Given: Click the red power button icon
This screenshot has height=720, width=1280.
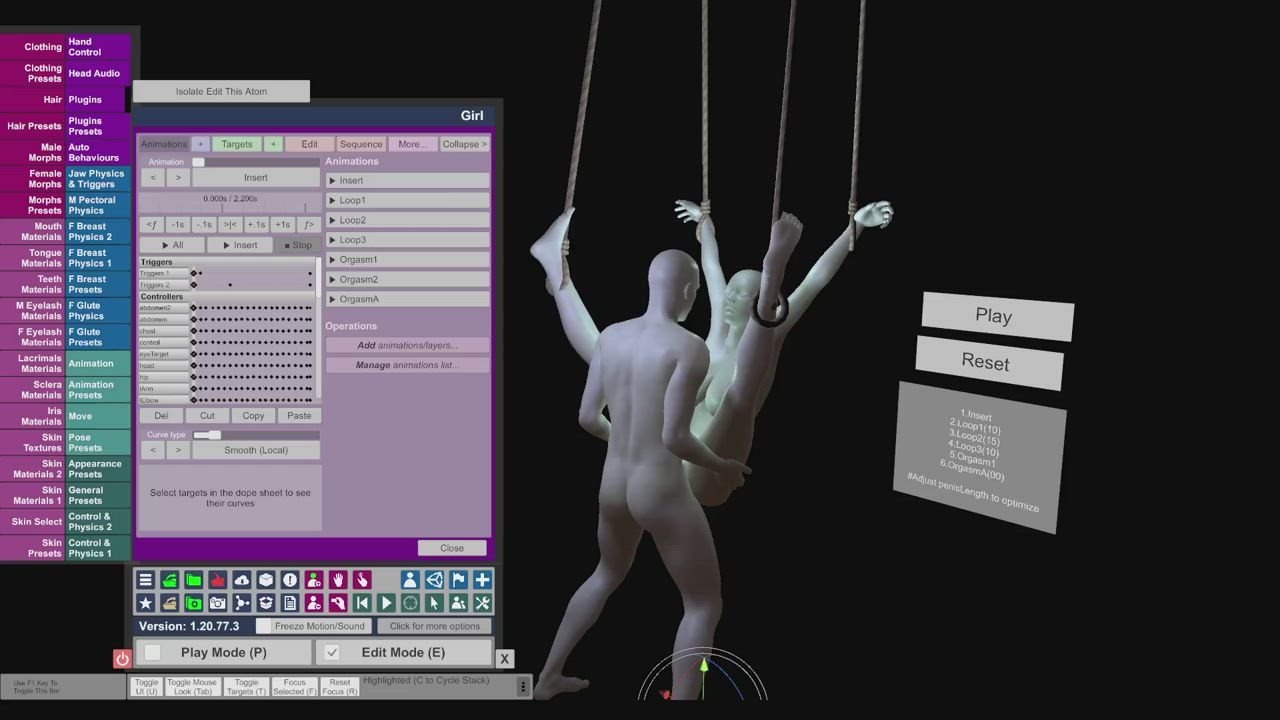Looking at the screenshot, I should point(122,658).
